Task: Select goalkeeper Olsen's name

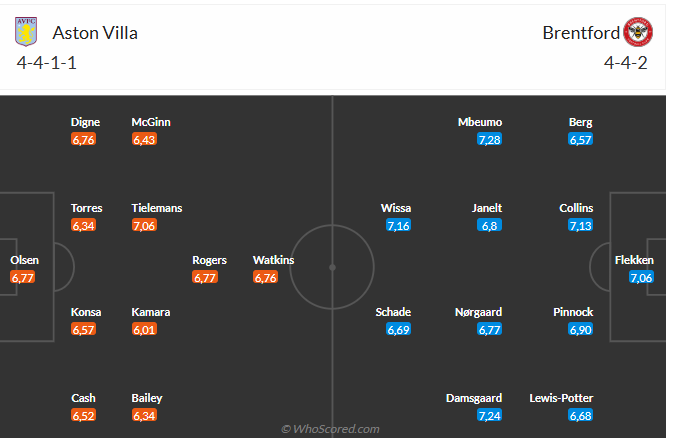Action: (25, 260)
